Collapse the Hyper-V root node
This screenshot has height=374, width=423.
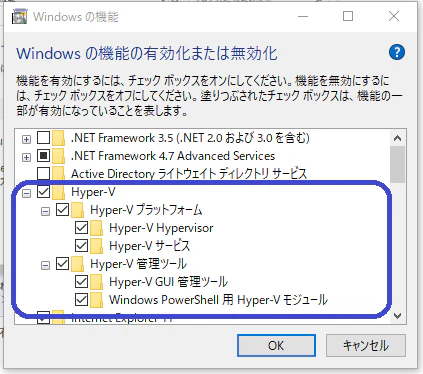[x=26, y=193]
